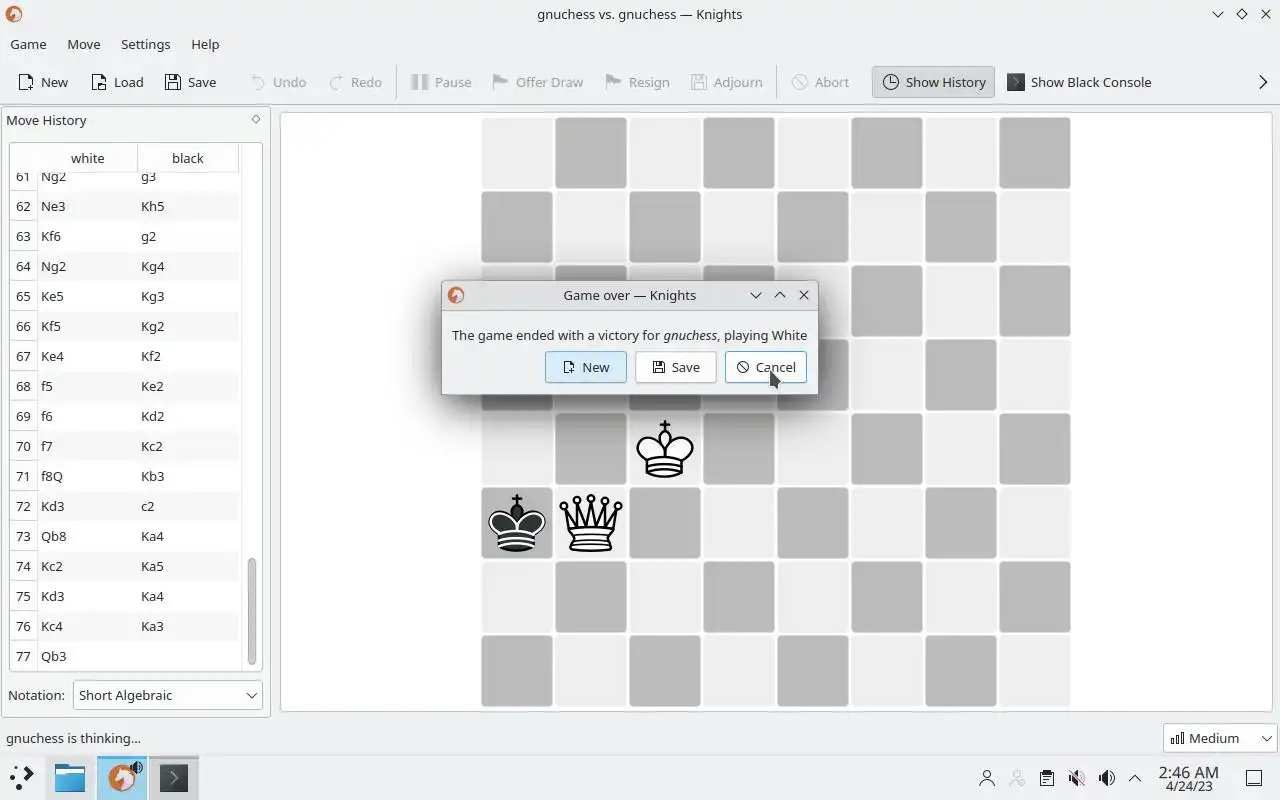Image resolution: width=1280 pixels, height=800 pixels.
Task: Maximize the Game over dialog
Action: (x=780, y=295)
